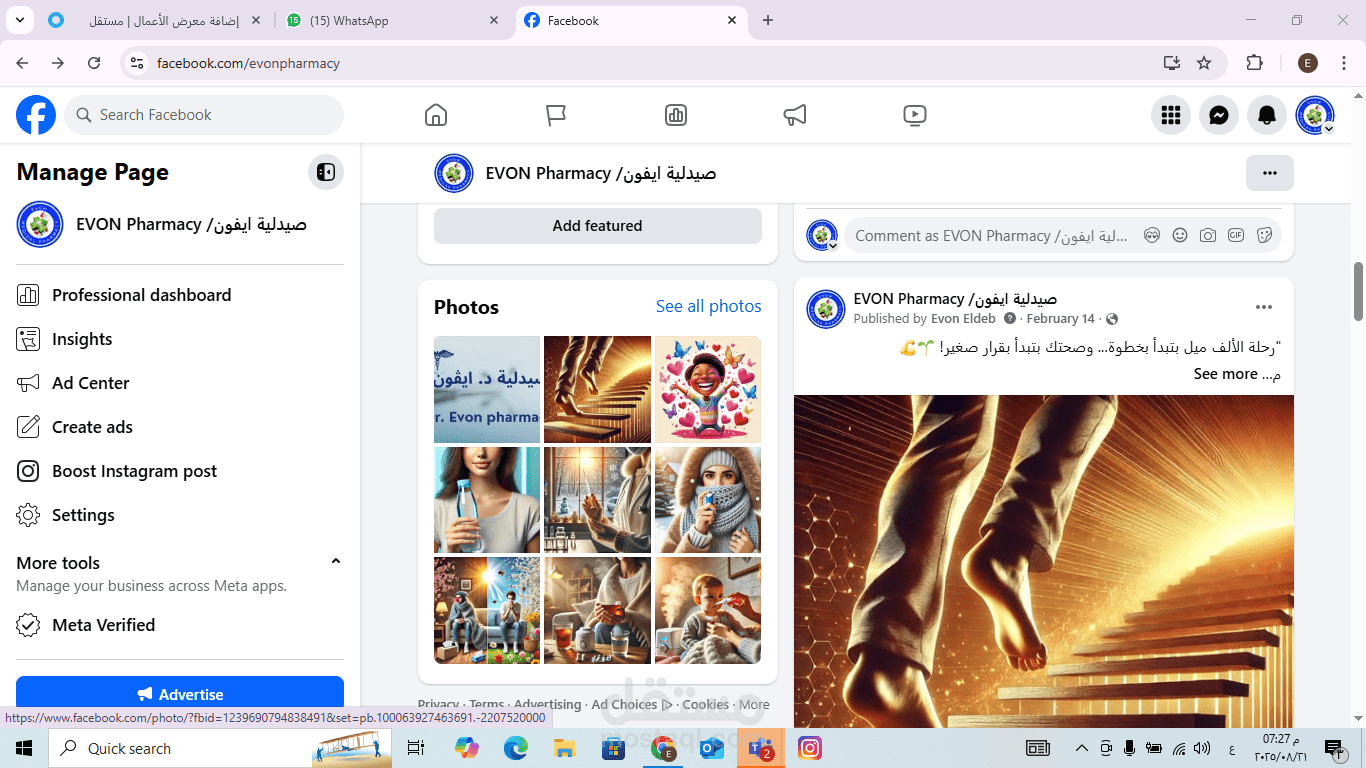Viewport: 1366px width, 768px height.
Task: Collapse the More tools section
Action: coord(336,562)
